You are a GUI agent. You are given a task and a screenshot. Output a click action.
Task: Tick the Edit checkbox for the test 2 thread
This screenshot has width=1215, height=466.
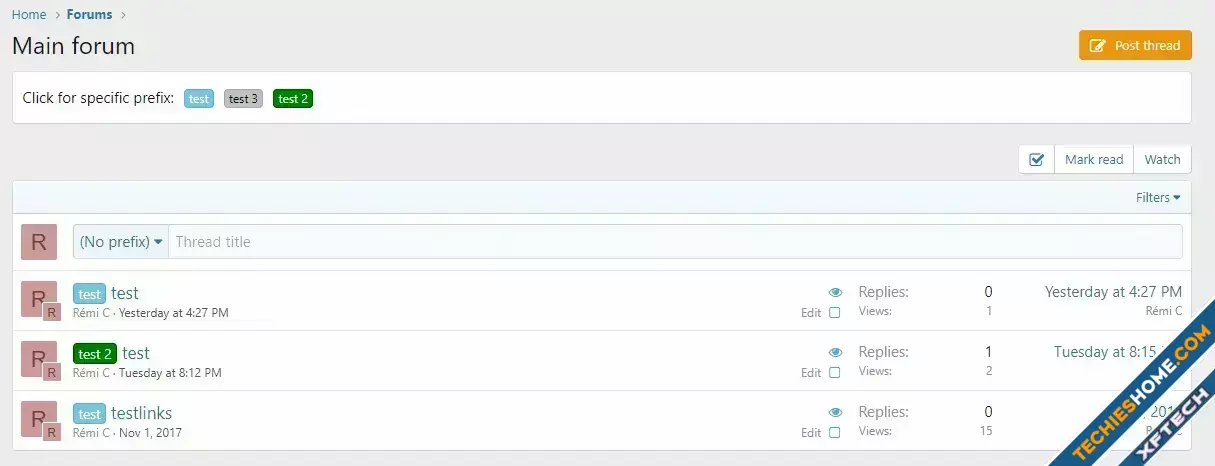coord(835,373)
